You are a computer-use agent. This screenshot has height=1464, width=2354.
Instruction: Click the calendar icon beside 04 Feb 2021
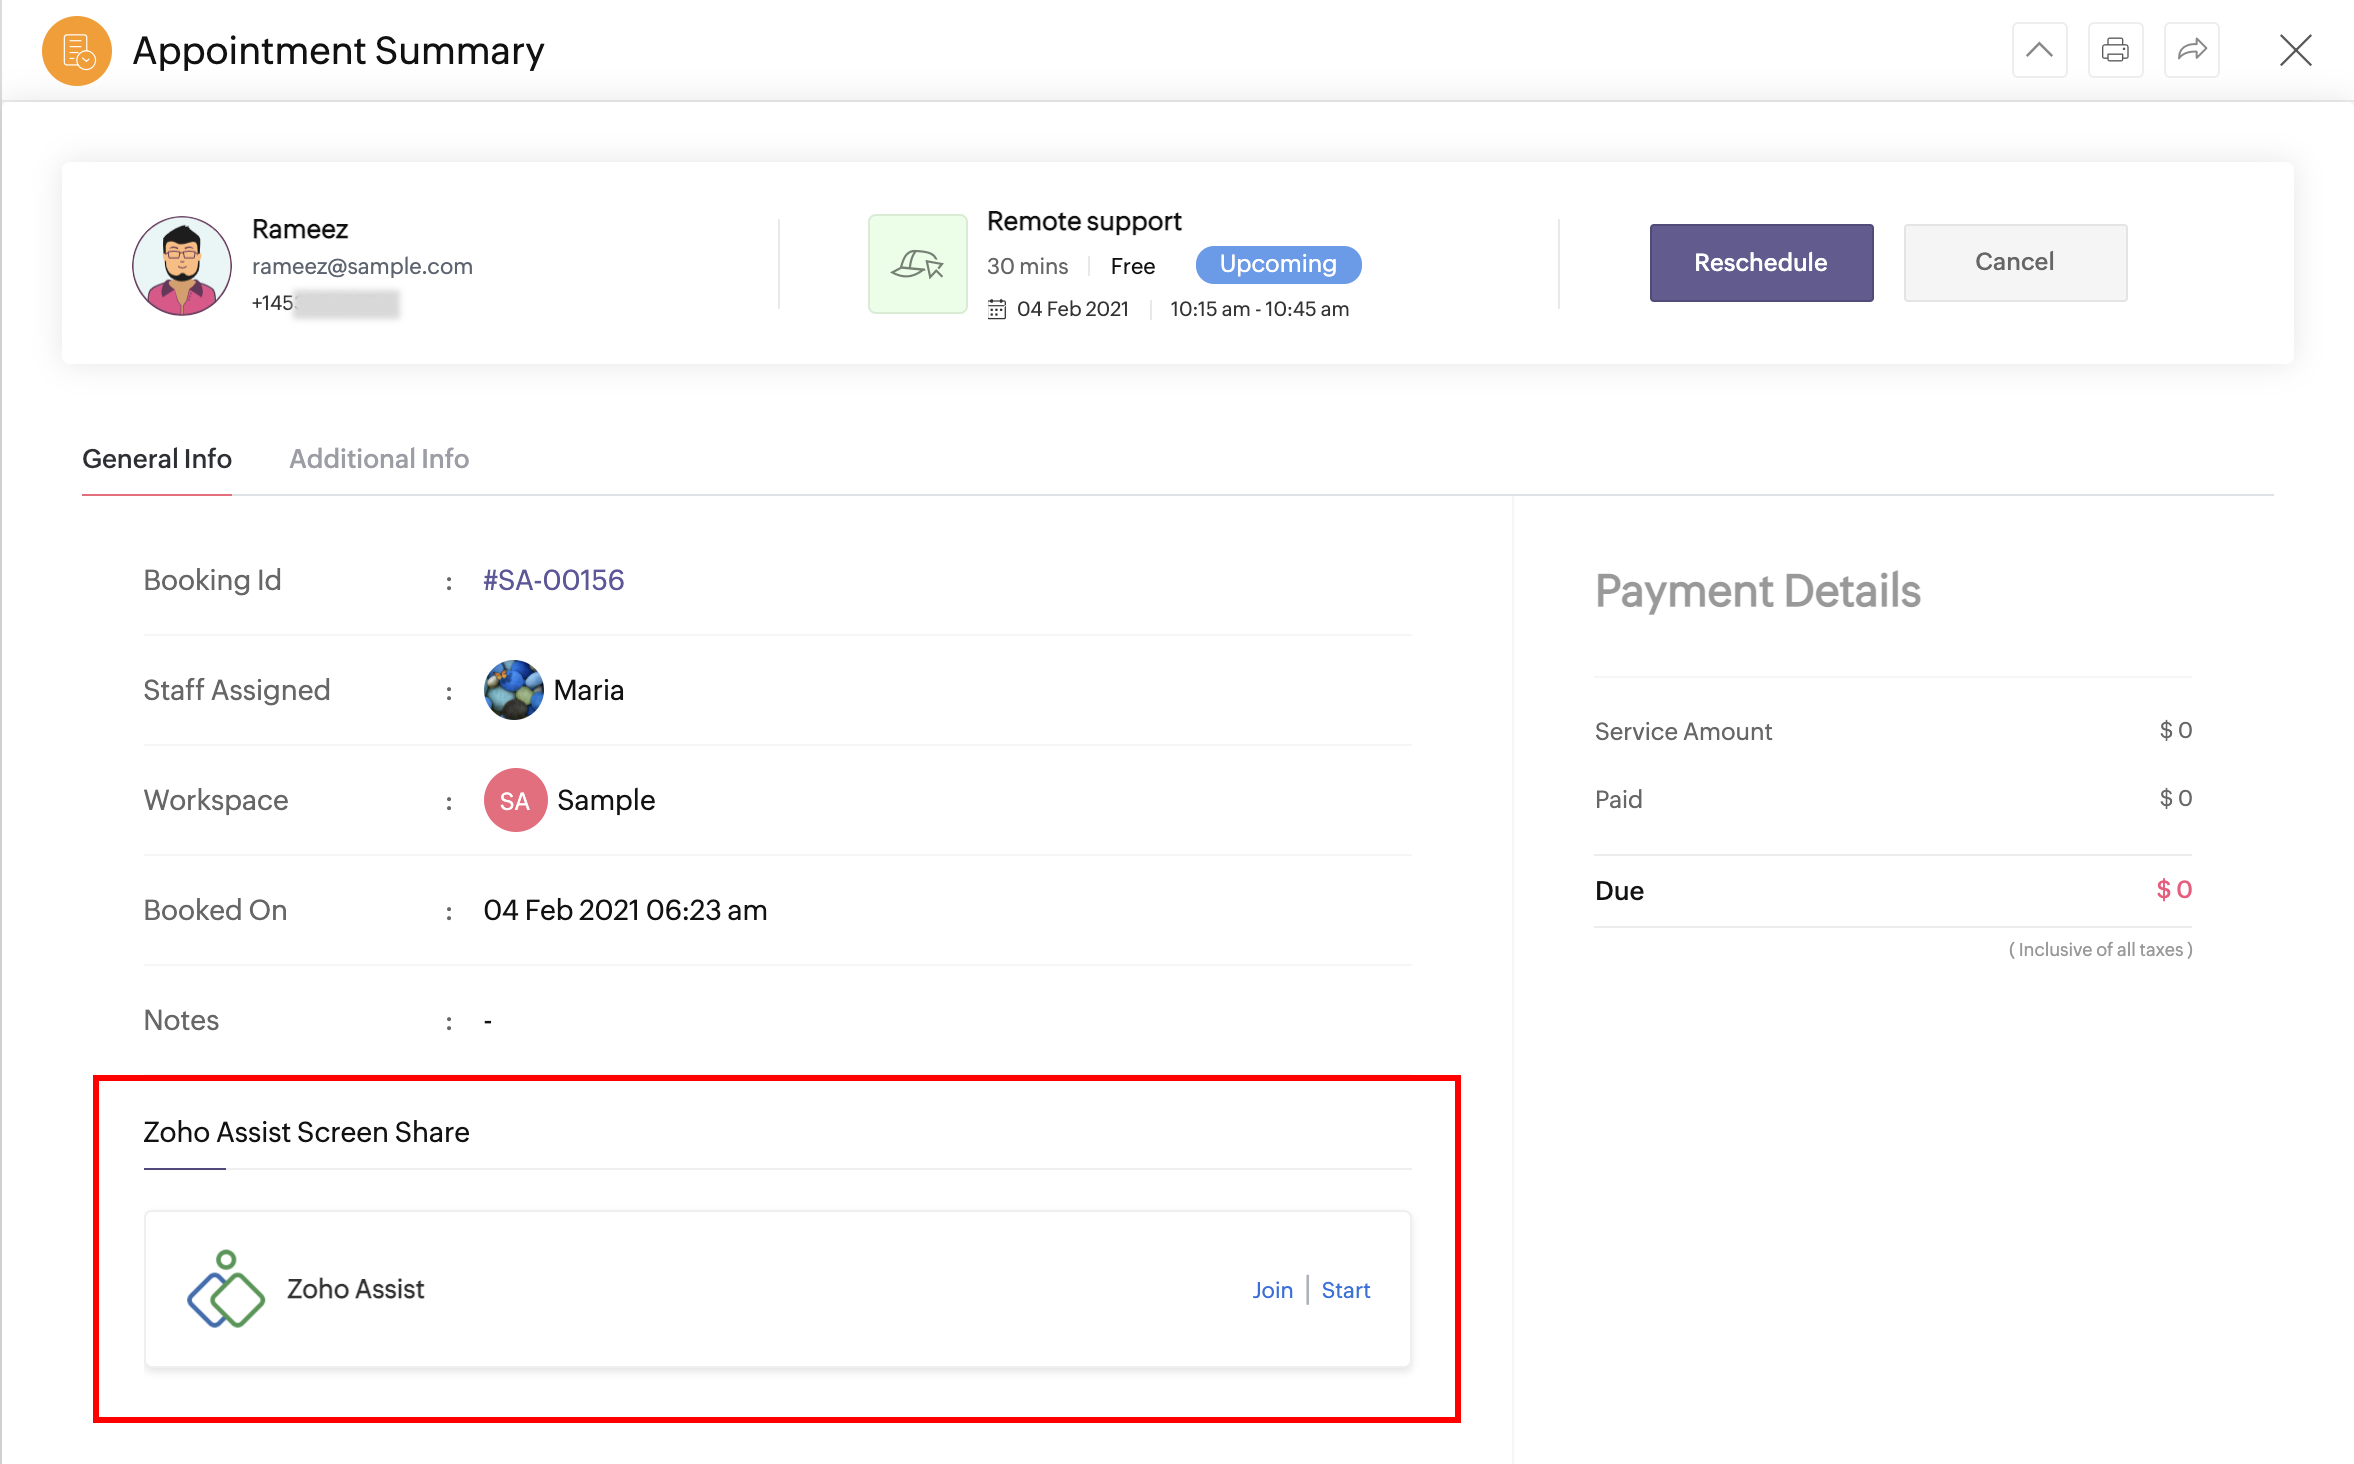click(x=997, y=309)
